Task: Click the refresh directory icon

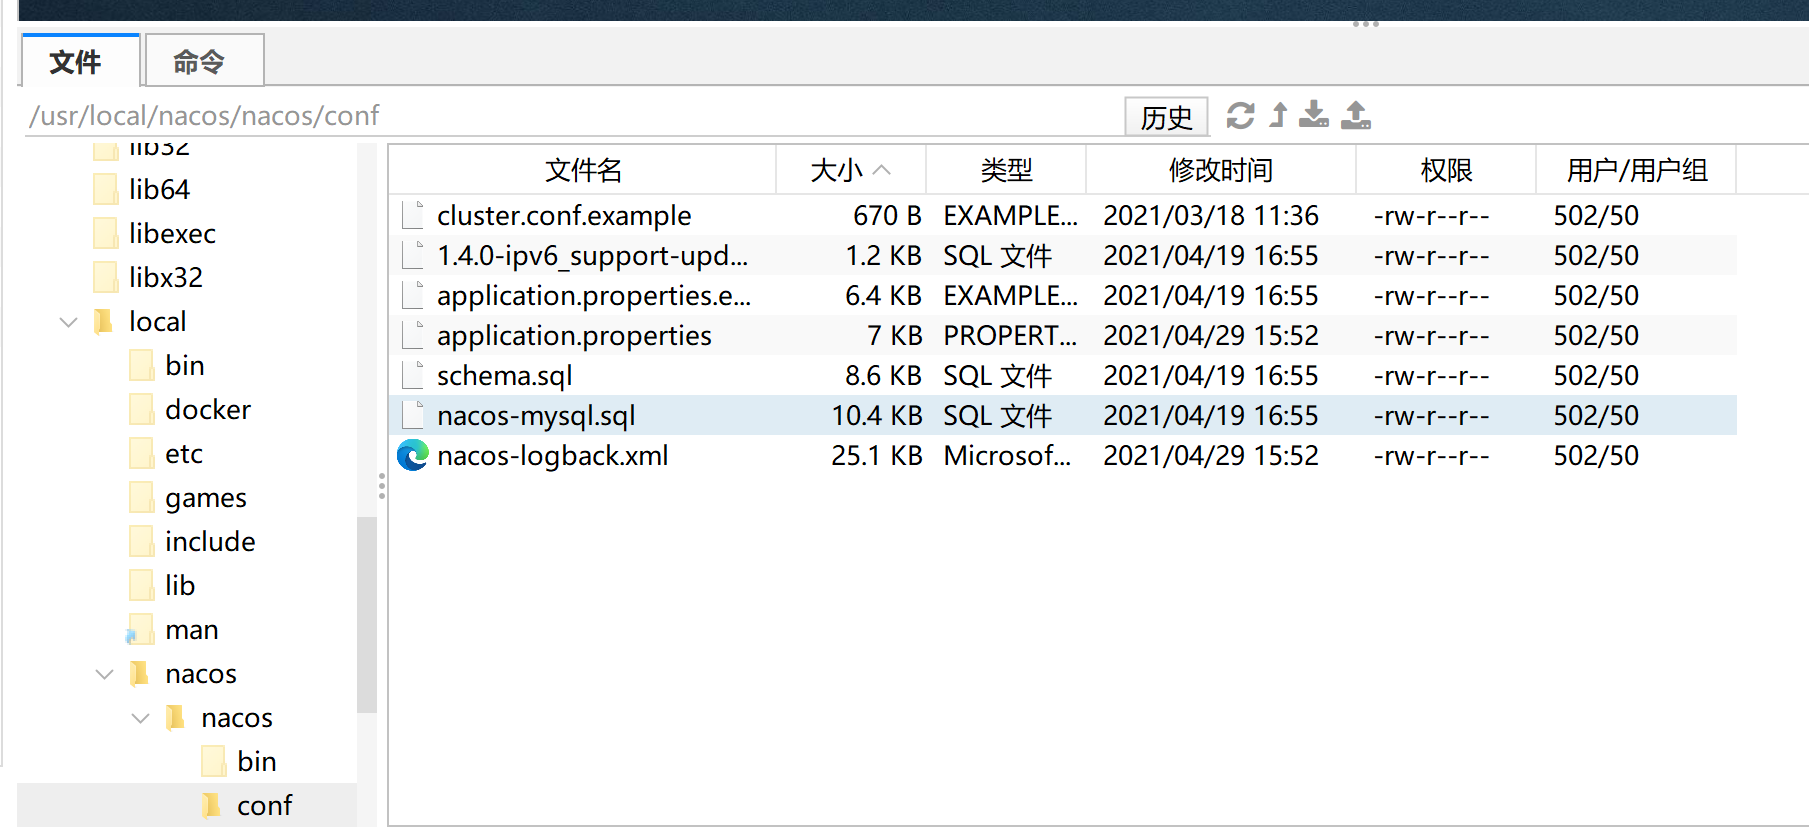Action: [1240, 116]
